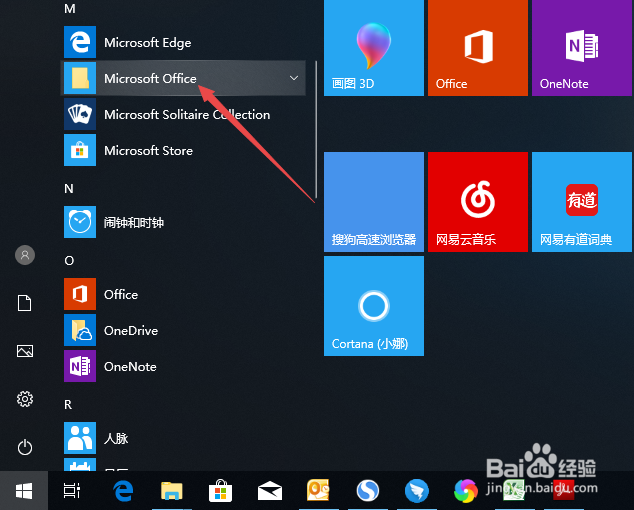Open the Microsoft Office folder icon

pos(80,78)
